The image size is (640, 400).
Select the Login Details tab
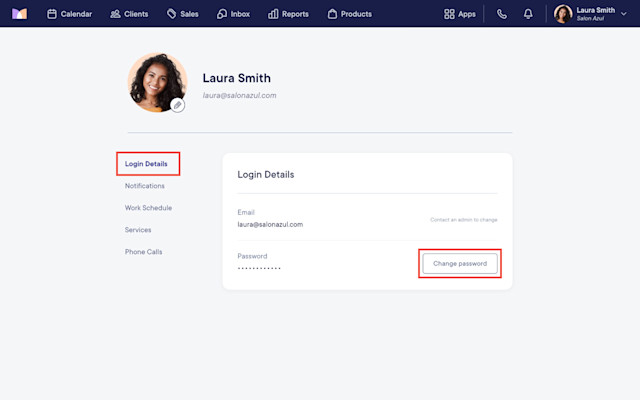[x=146, y=164]
